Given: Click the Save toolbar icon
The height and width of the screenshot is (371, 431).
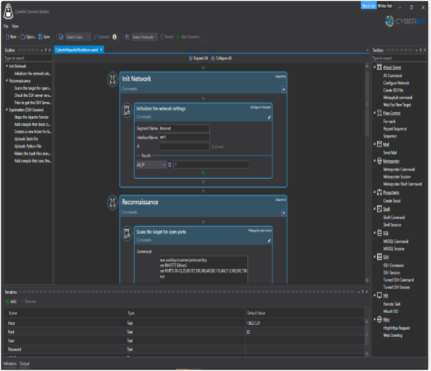Looking at the screenshot, I should (x=40, y=37).
